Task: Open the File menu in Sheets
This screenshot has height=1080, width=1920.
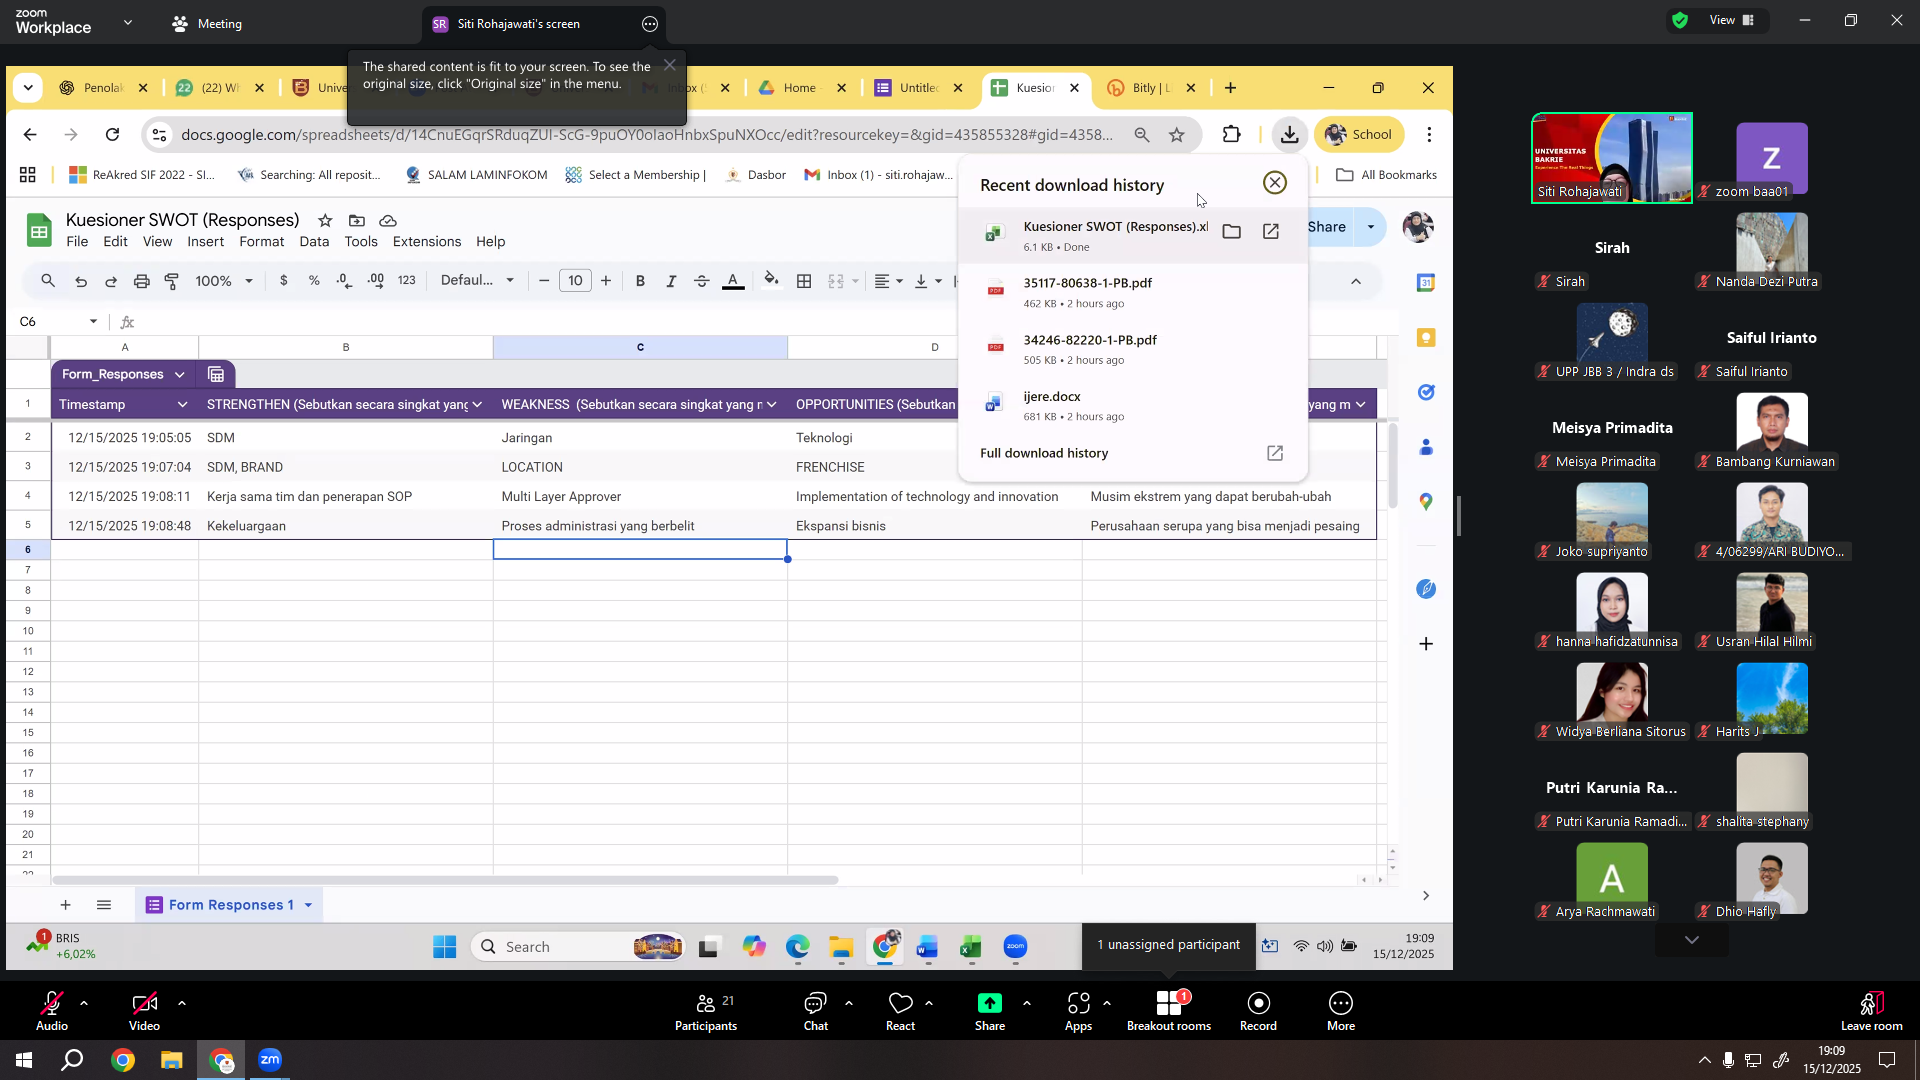Action: pos(77,242)
